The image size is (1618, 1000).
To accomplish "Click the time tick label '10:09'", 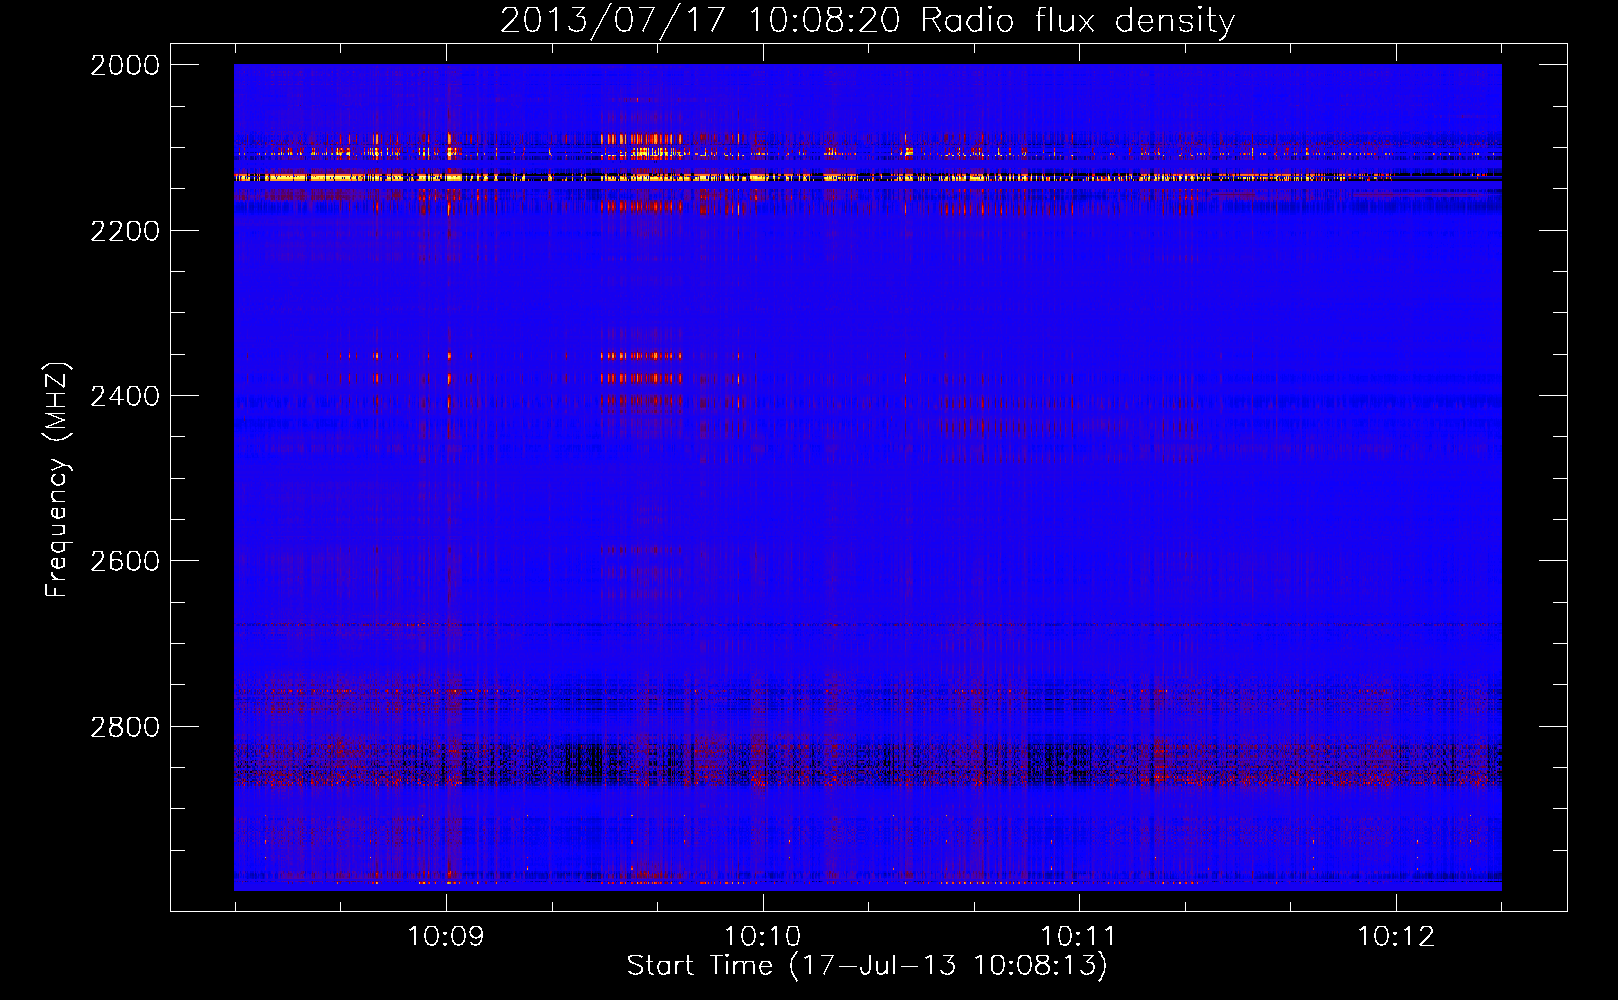I will (446, 937).
